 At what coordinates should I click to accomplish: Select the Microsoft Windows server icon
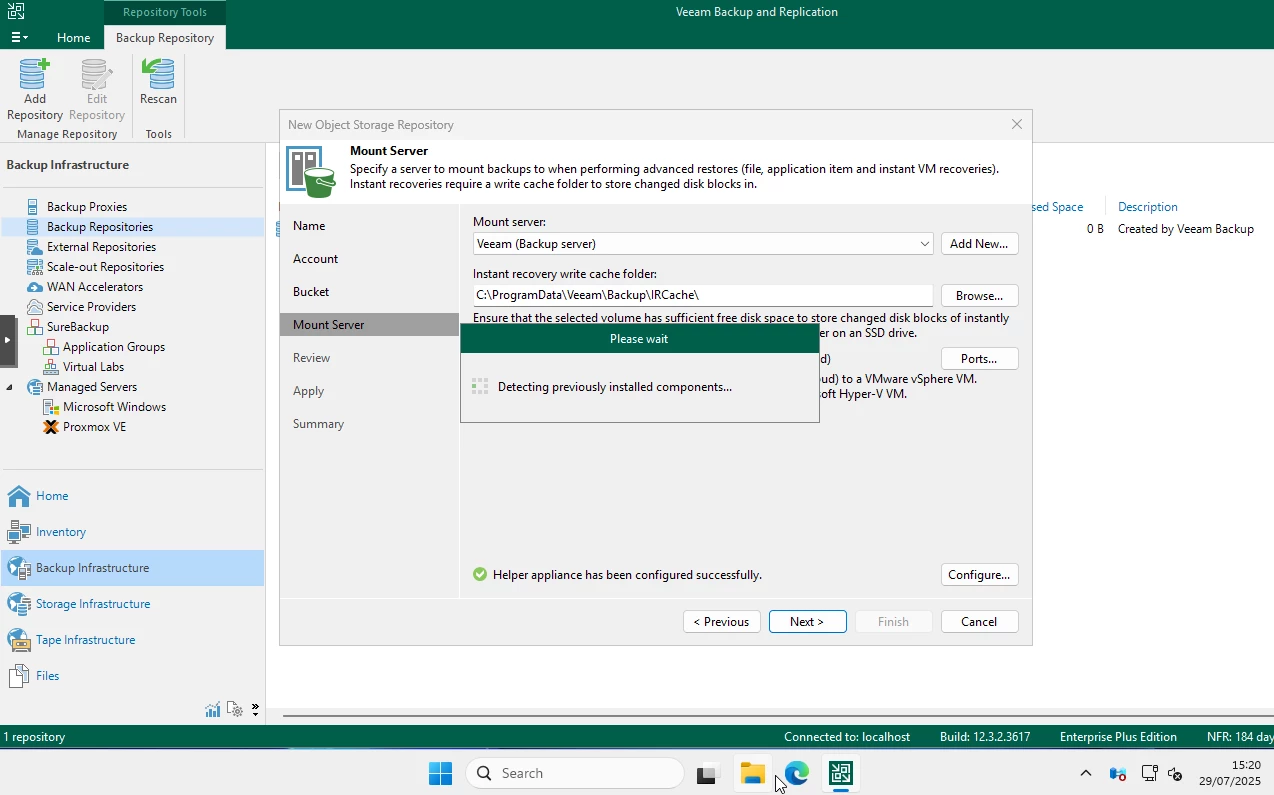50,407
